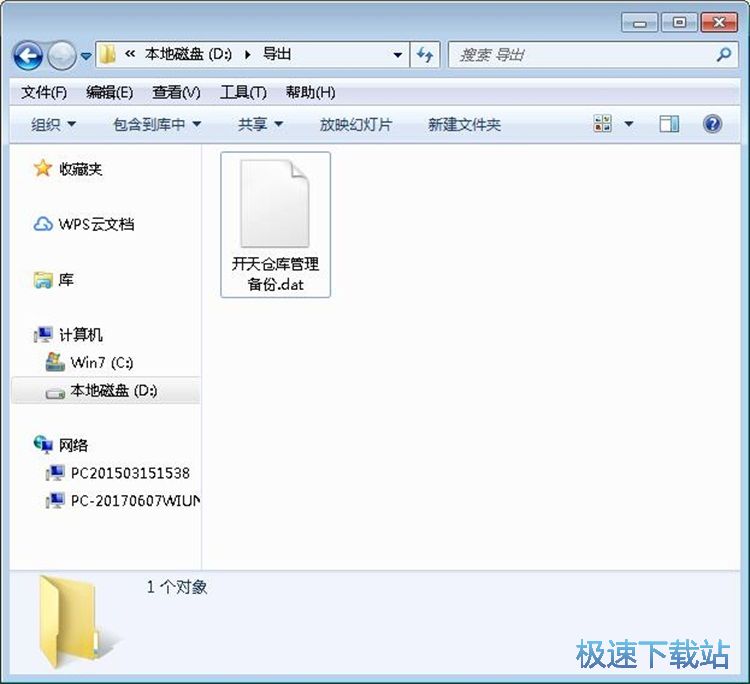Click the Win7 (C:) drive icon

click(55, 362)
